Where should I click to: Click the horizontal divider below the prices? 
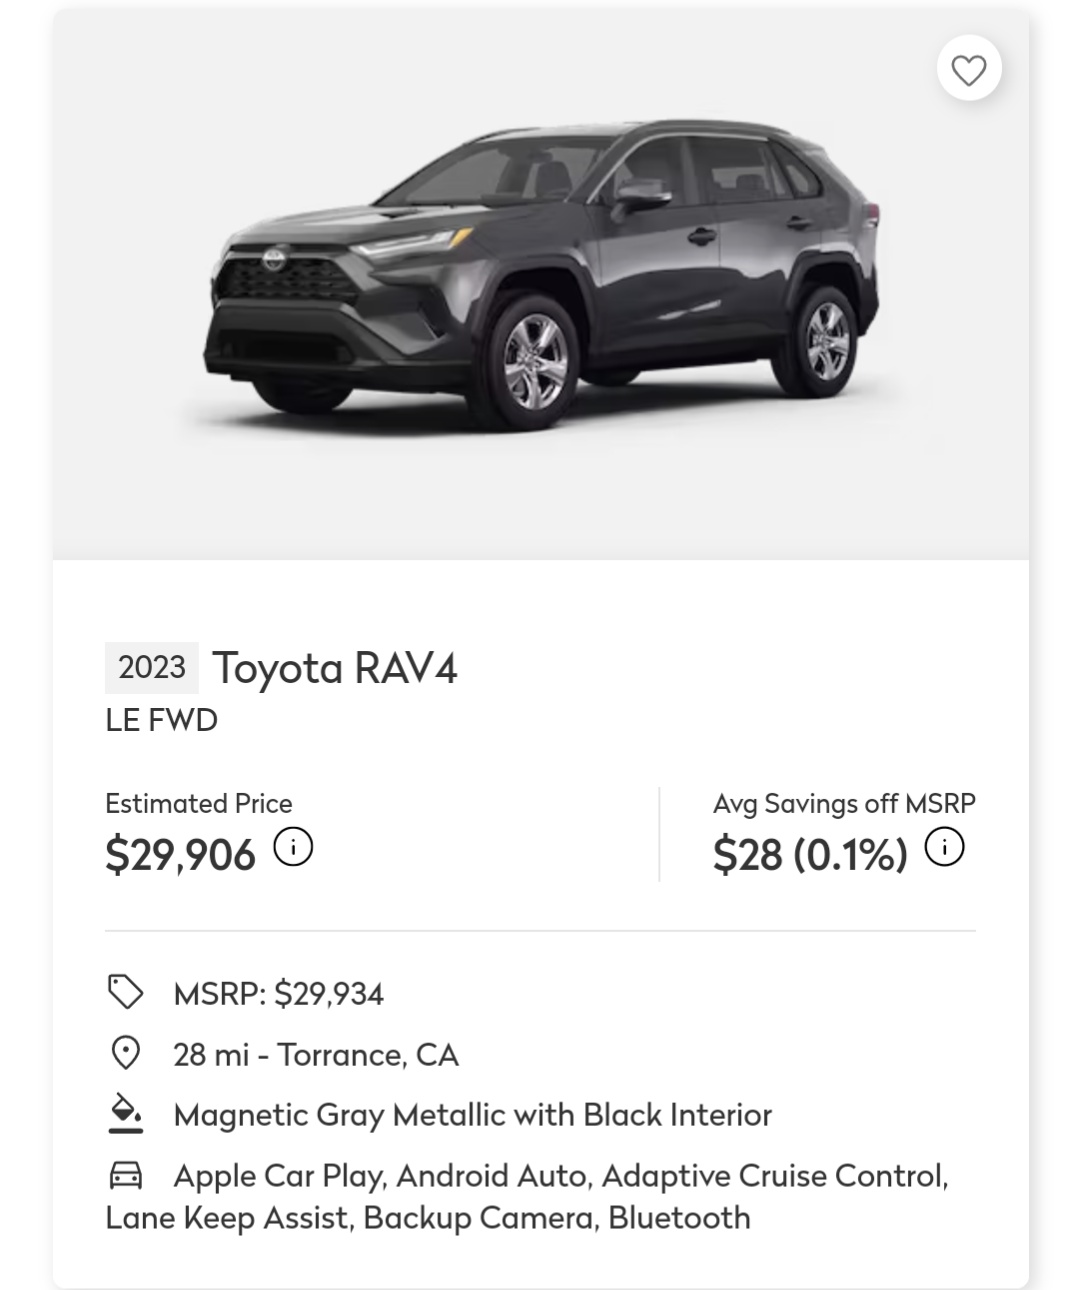click(540, 931)
